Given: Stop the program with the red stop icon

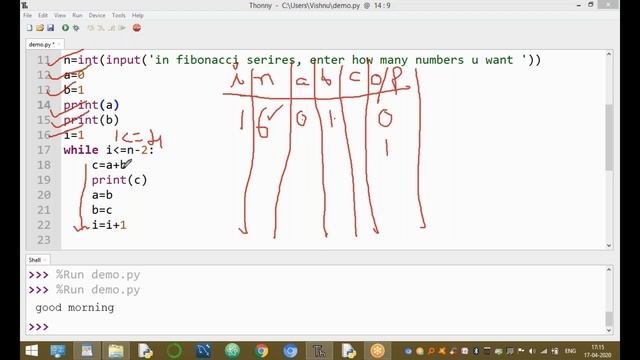Looking at the screenshot, I should pyautogui.click(x=137, y=28).
